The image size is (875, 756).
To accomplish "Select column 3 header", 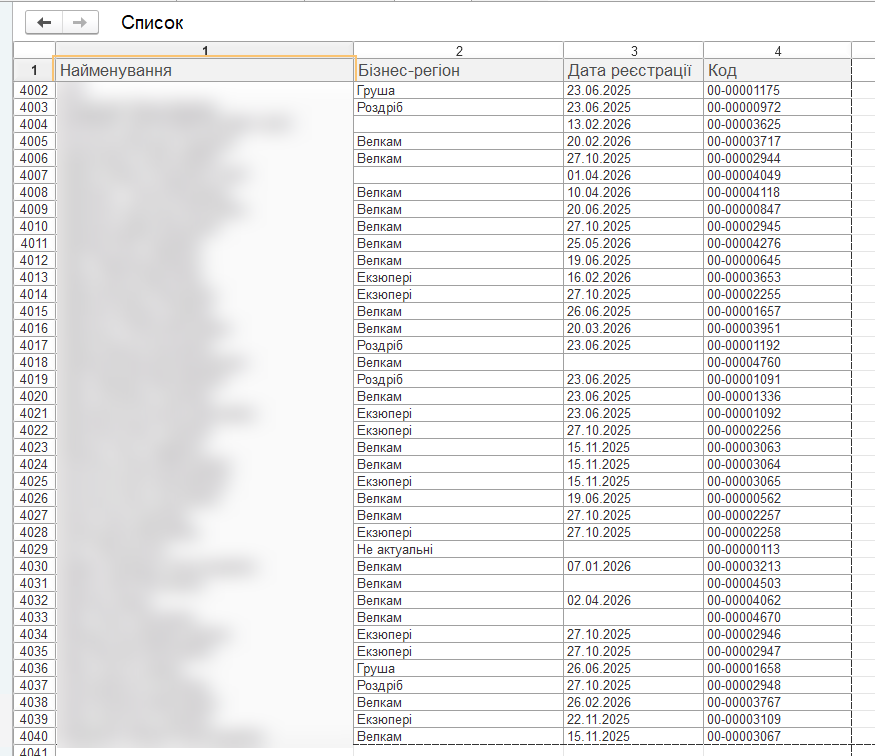I will [633, 50].
